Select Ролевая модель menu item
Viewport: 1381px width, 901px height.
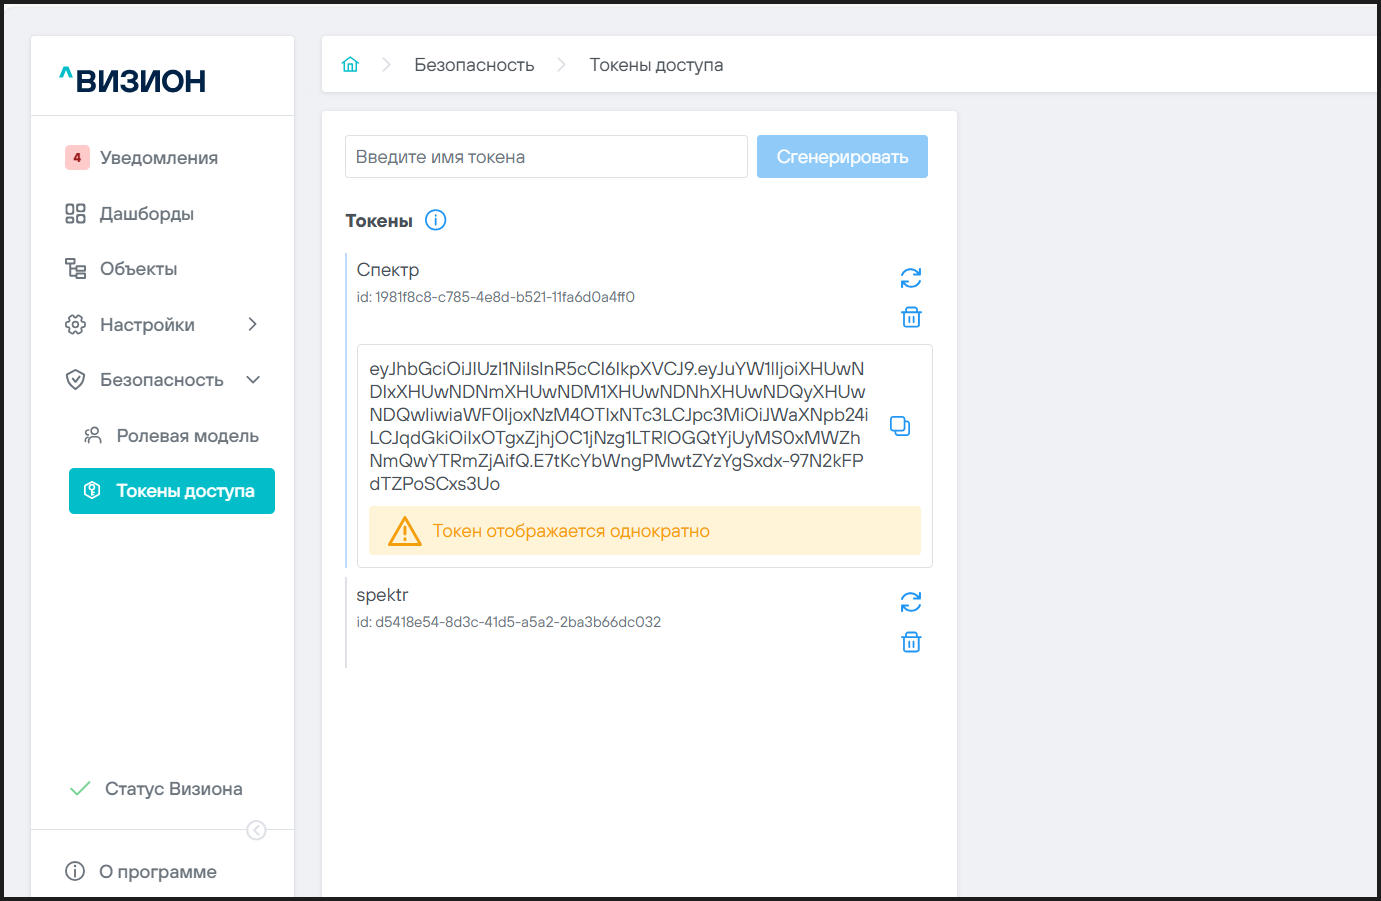188,436
